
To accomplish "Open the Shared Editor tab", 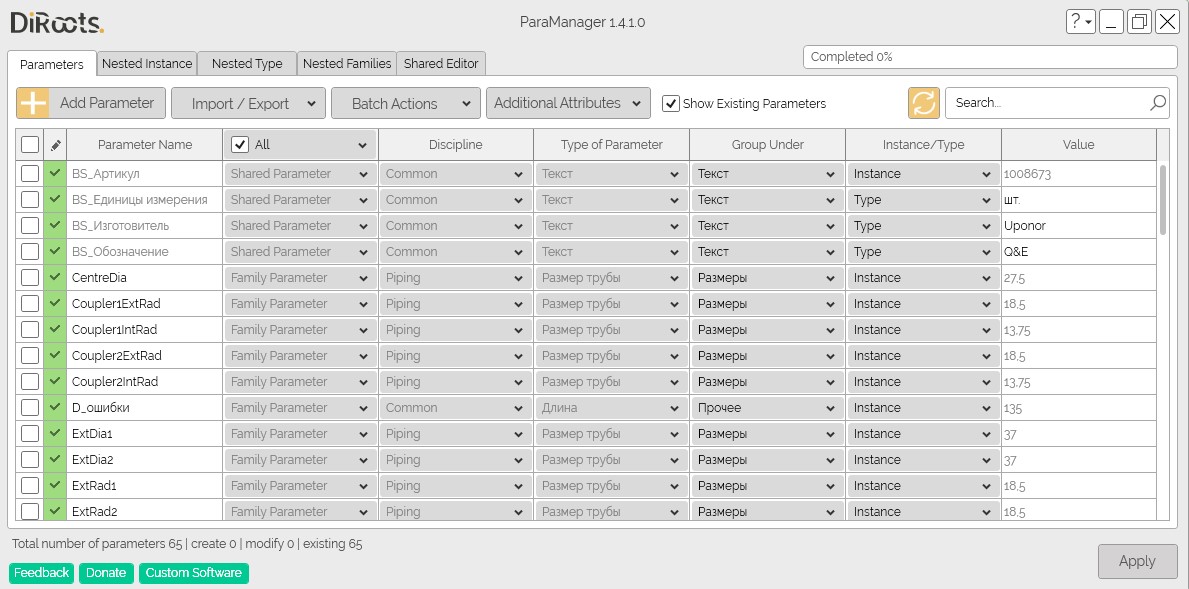I will pyautogui.click(x=441, y=64).
